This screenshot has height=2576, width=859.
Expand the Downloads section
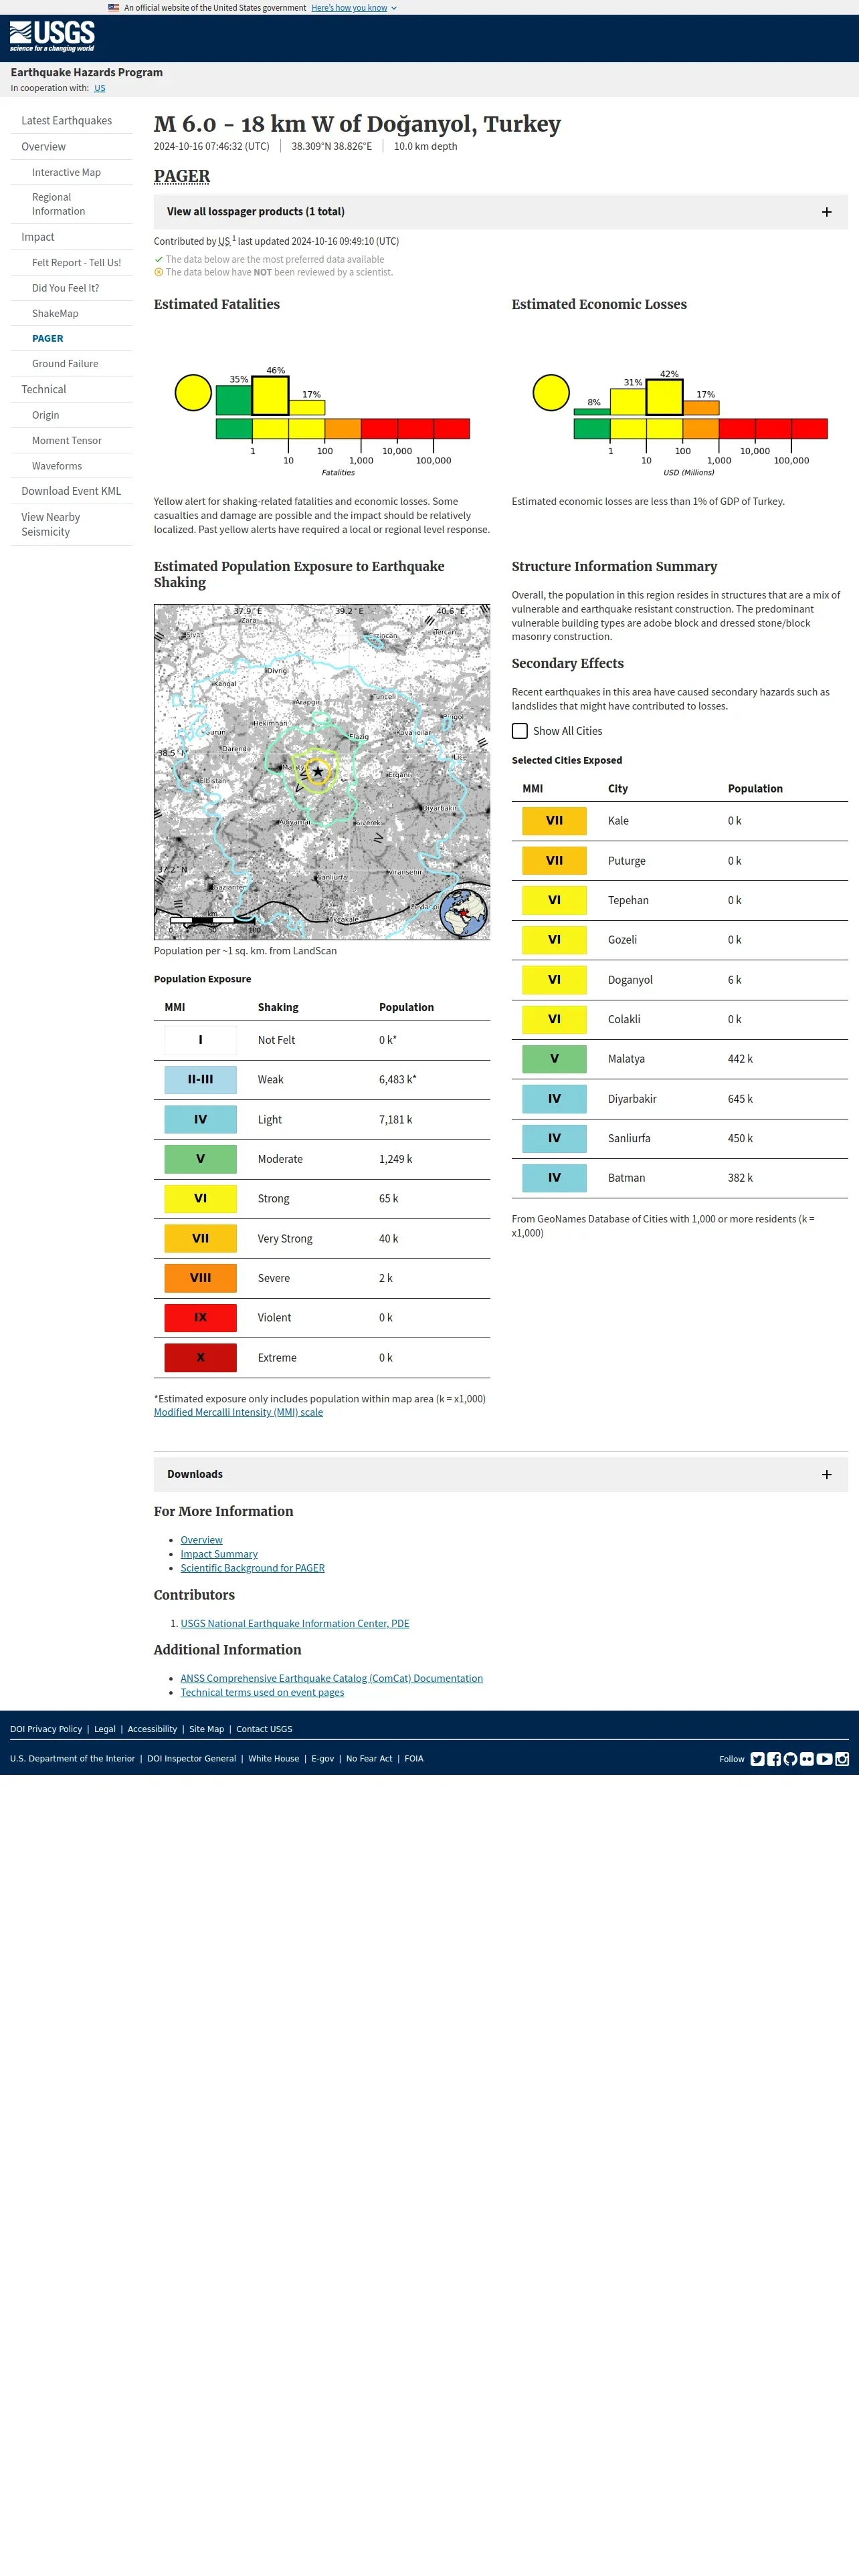(500, 1474)
